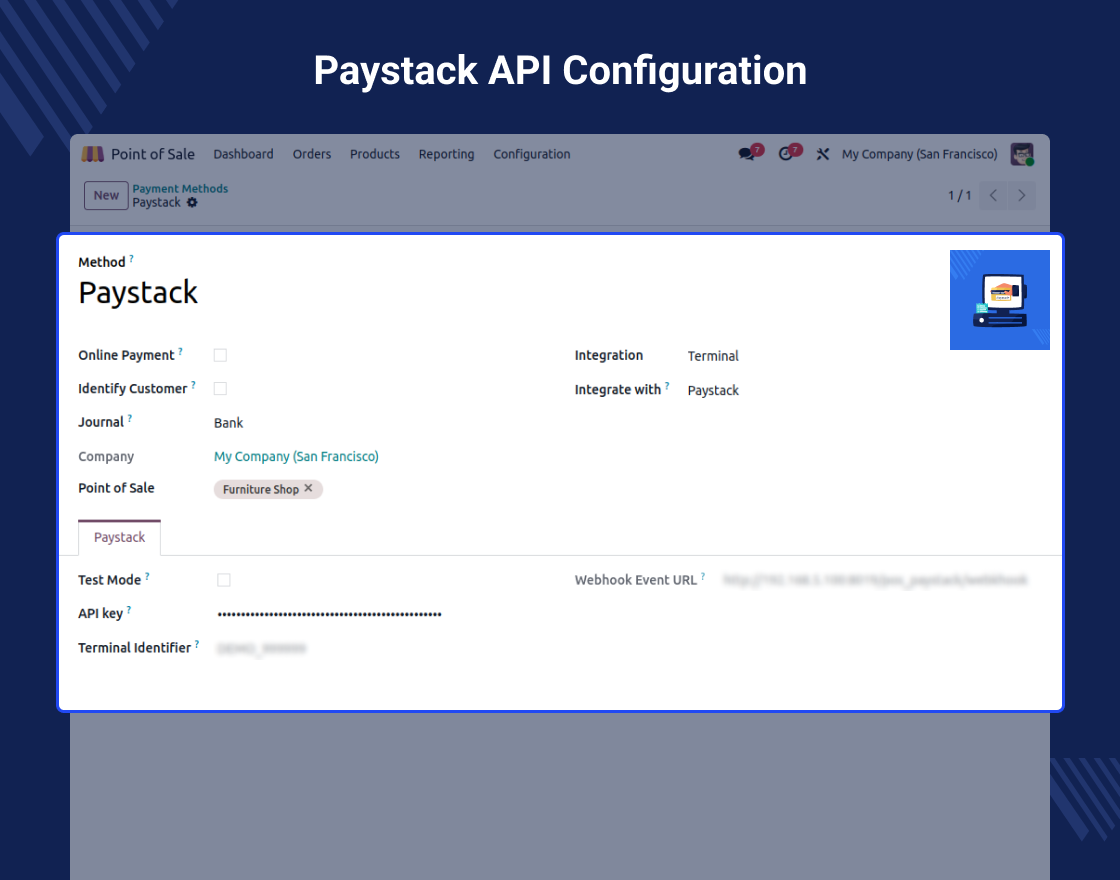Enable the Test Mode checkbox
1120x880 pixels.
224,580
